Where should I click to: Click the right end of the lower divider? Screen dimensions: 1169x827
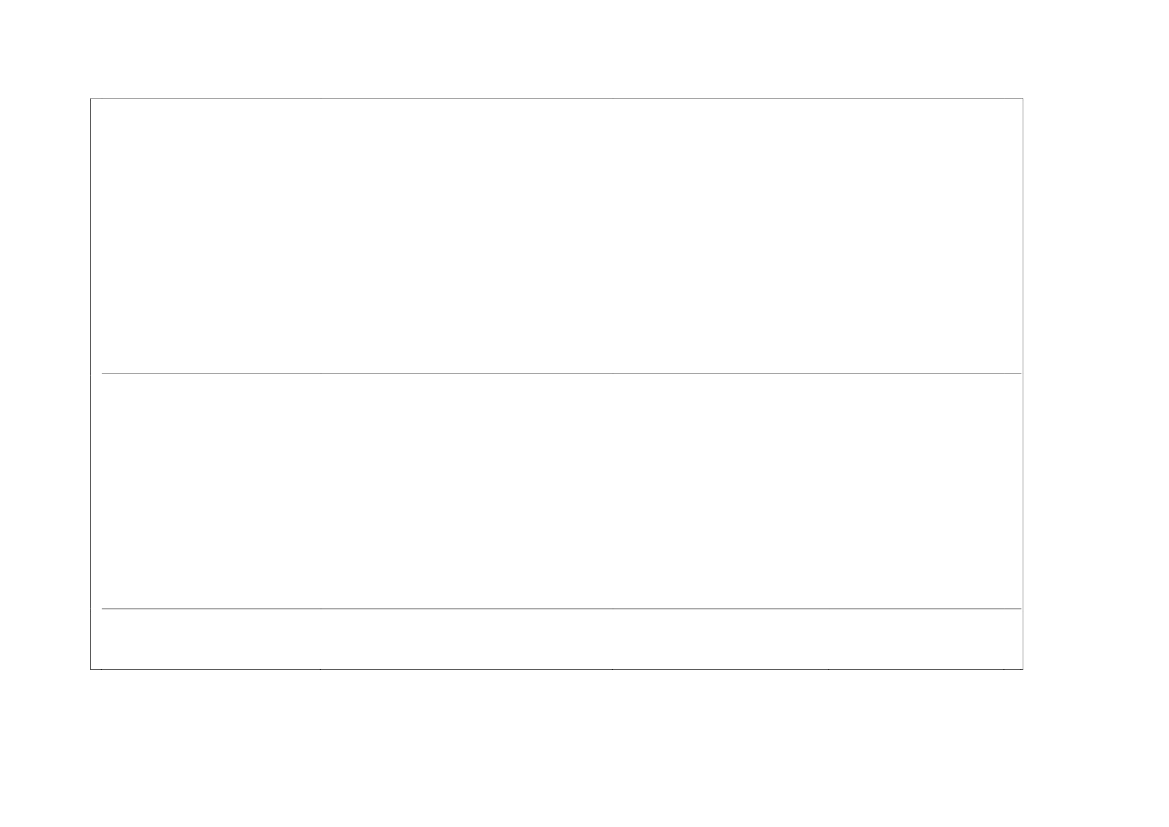(1020, 608)
